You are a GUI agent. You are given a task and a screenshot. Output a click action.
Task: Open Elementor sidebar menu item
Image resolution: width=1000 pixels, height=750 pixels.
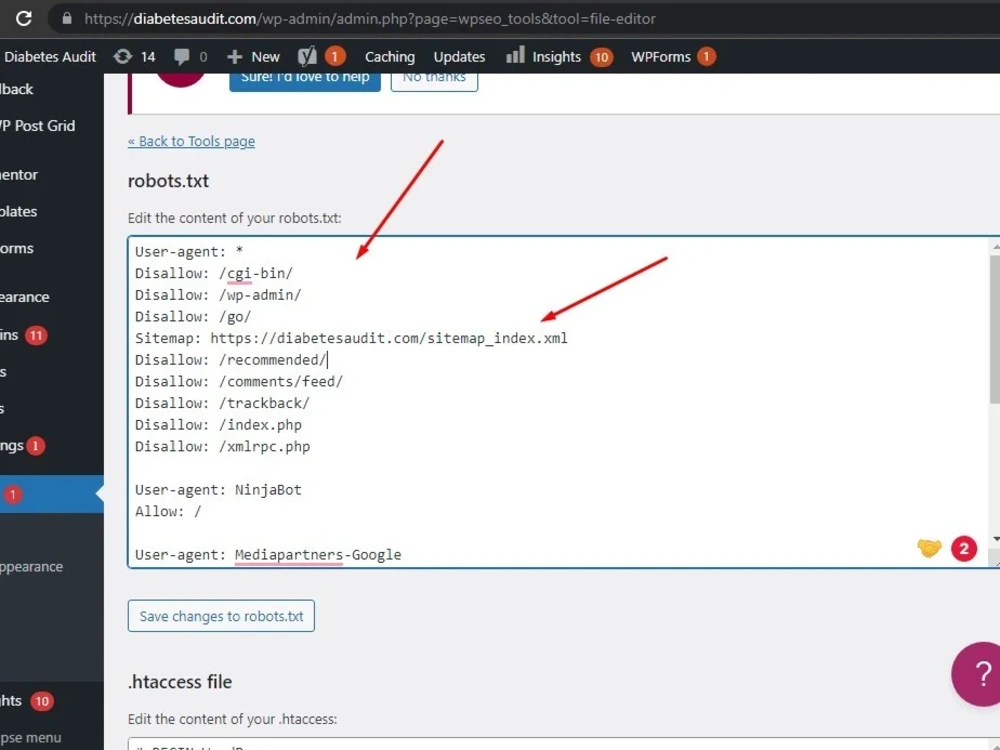pyautogui.click(x=19, y=175)
